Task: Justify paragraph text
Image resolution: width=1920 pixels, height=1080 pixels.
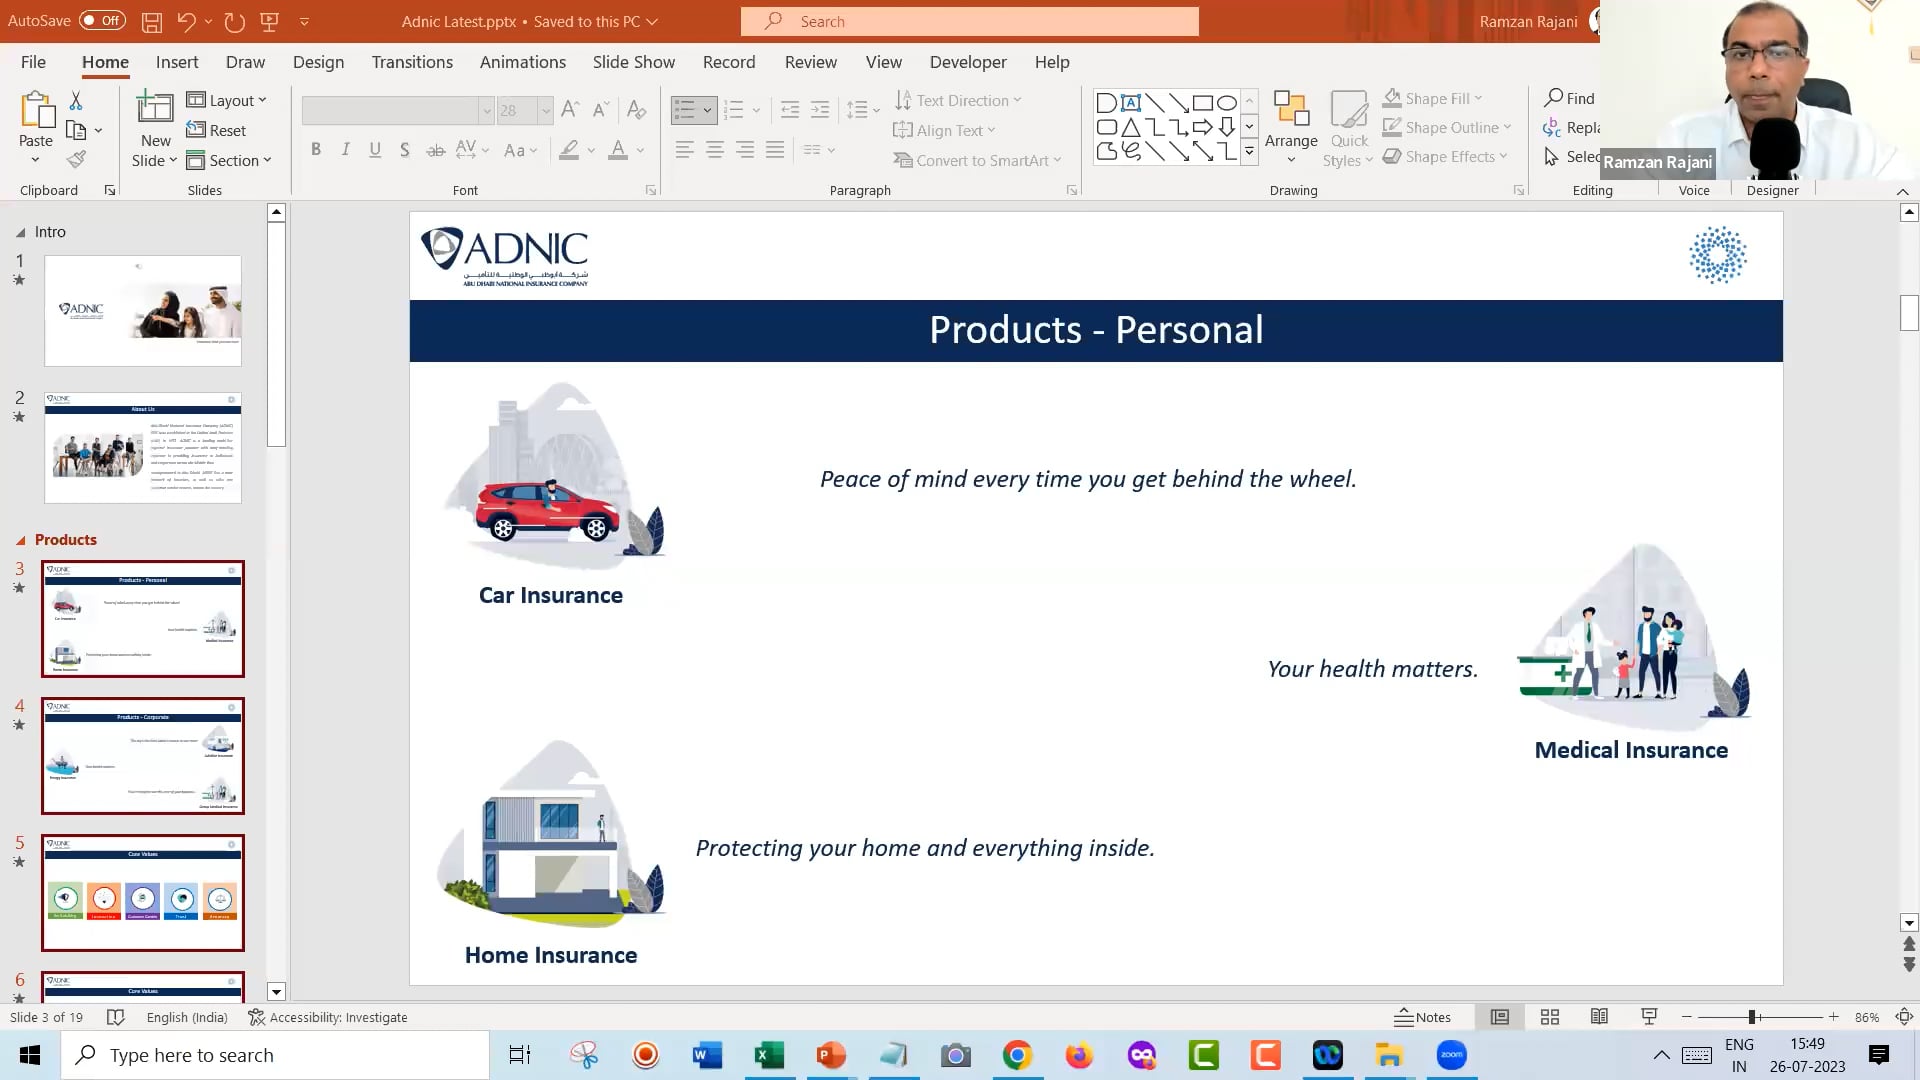Action: pyautogui.click(x=775, y=150)
